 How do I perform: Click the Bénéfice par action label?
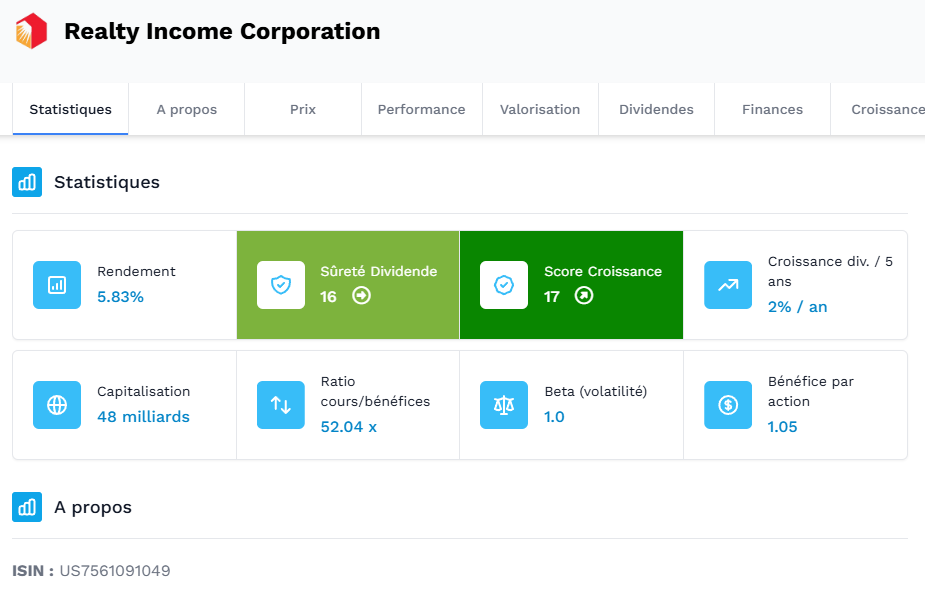811,392
